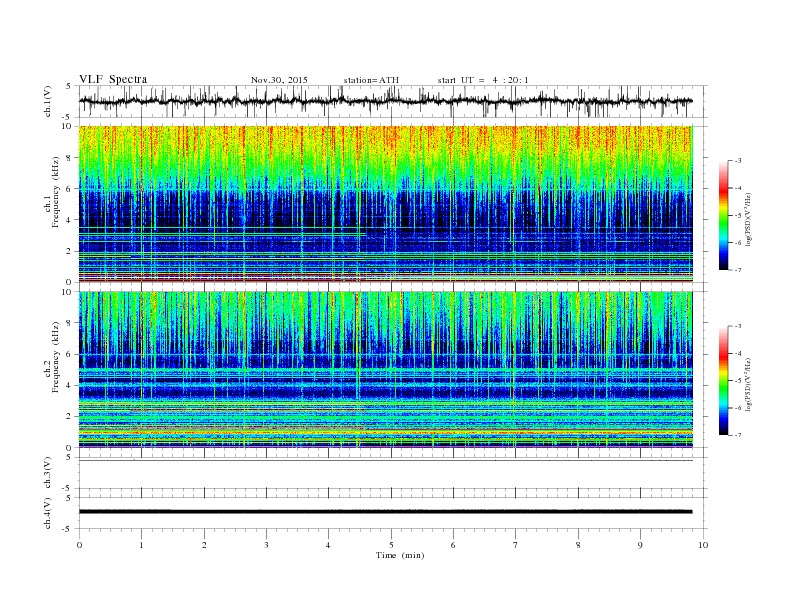Select the date text "Nov.30, 2015"

click(279, 80)
